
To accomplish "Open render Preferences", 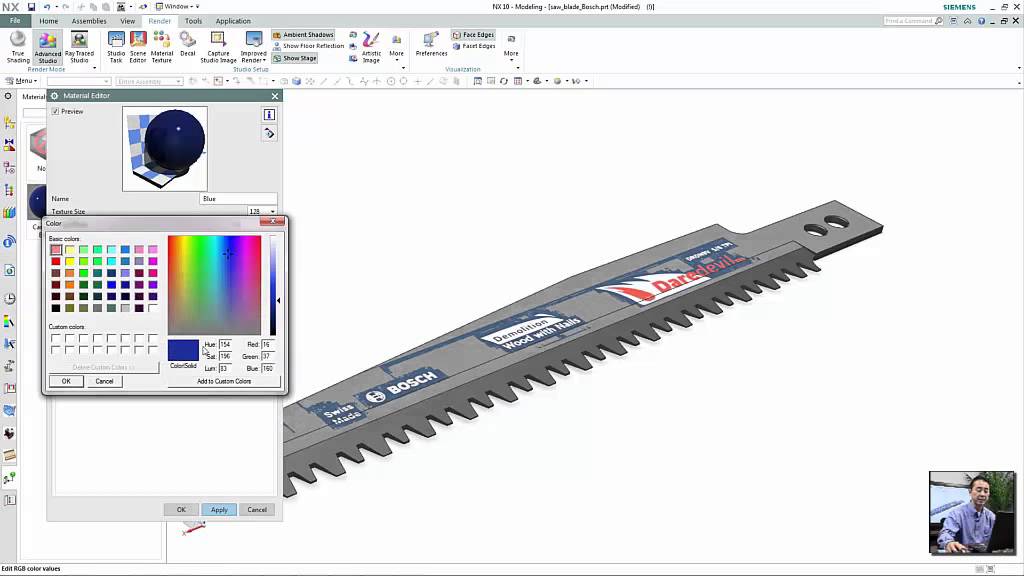I will (431, 44).
